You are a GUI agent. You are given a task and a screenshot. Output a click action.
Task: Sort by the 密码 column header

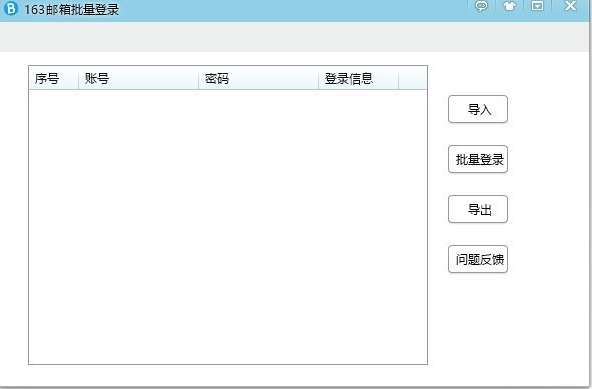coord(258,78)
